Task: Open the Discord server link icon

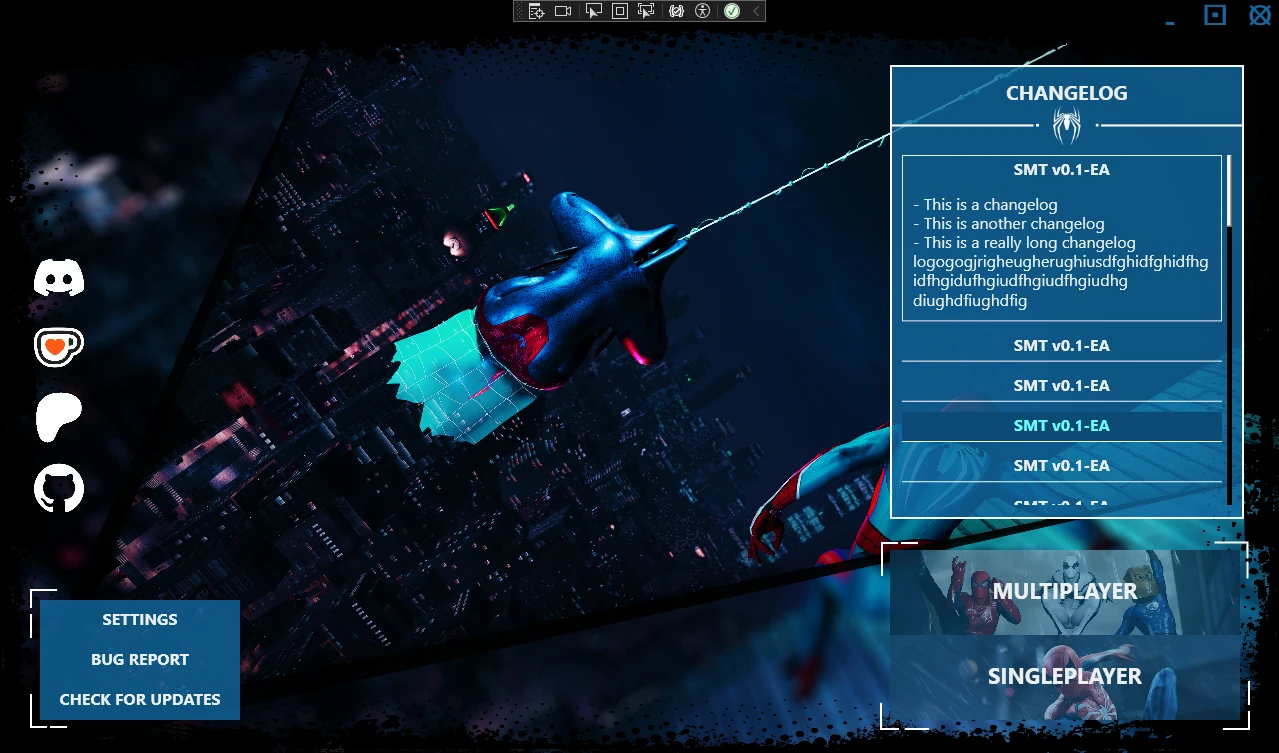Action: pyautogui.click(x=59, y=277)
